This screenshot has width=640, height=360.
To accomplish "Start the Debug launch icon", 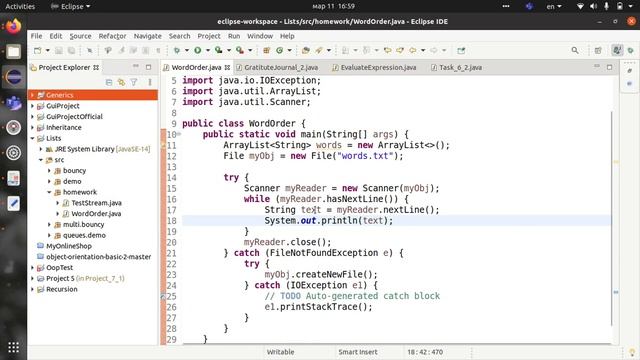I will click(x=177, y=51).
